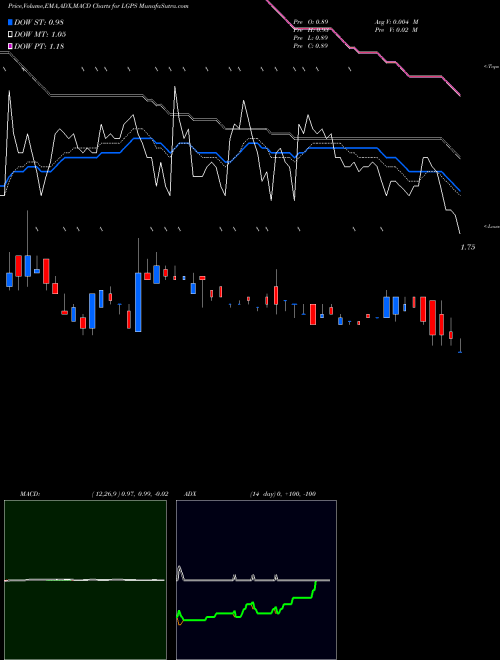Click the 'Pre O: 0.89' open value
The height and width of the screenshot is (660, 500).
311,21
